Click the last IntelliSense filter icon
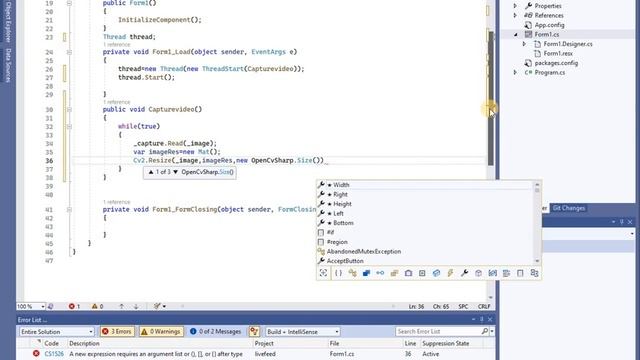This screenshot has width=640, height=360. (x=534, y=273)
